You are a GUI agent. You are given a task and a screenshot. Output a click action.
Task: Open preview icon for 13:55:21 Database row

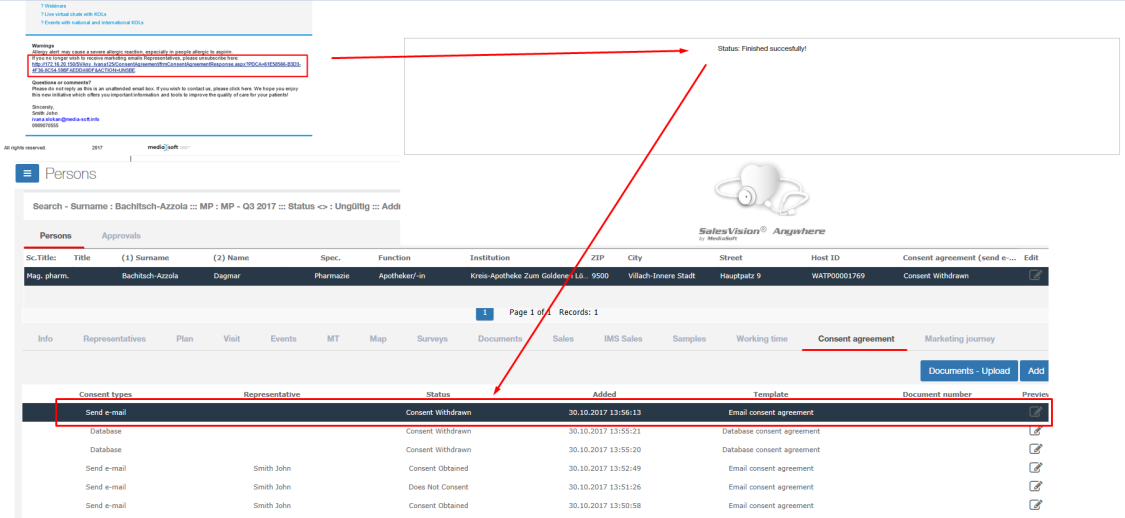click(1036, 431)
